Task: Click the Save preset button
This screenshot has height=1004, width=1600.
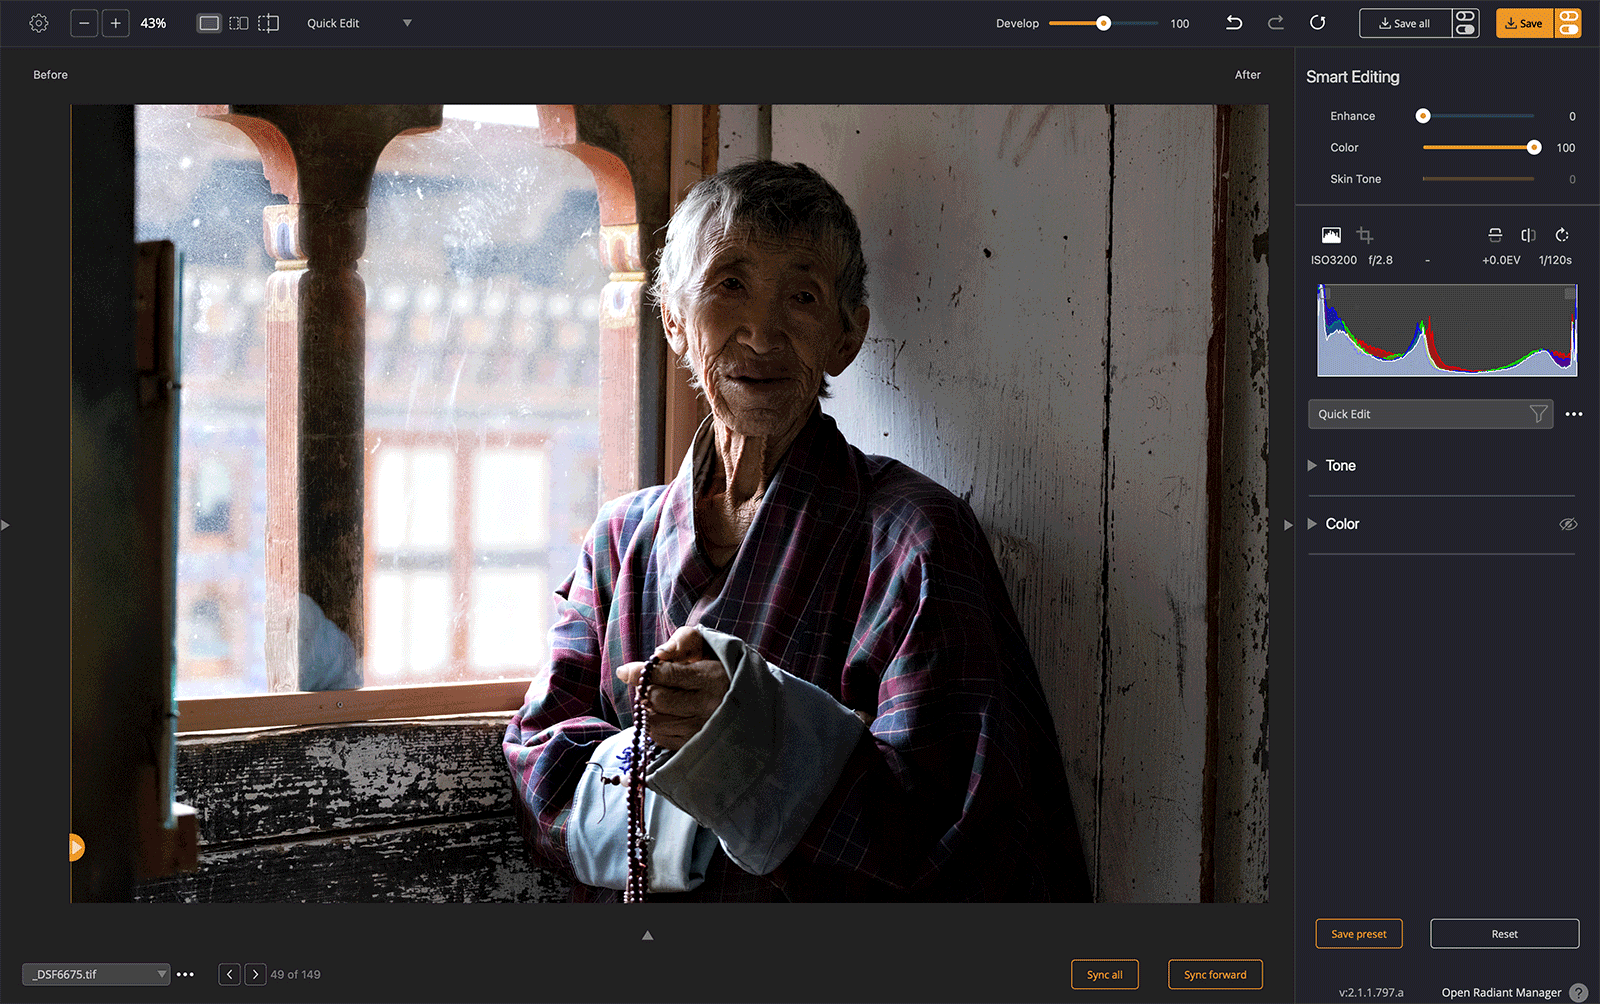Action: [x=1358, y=934]
